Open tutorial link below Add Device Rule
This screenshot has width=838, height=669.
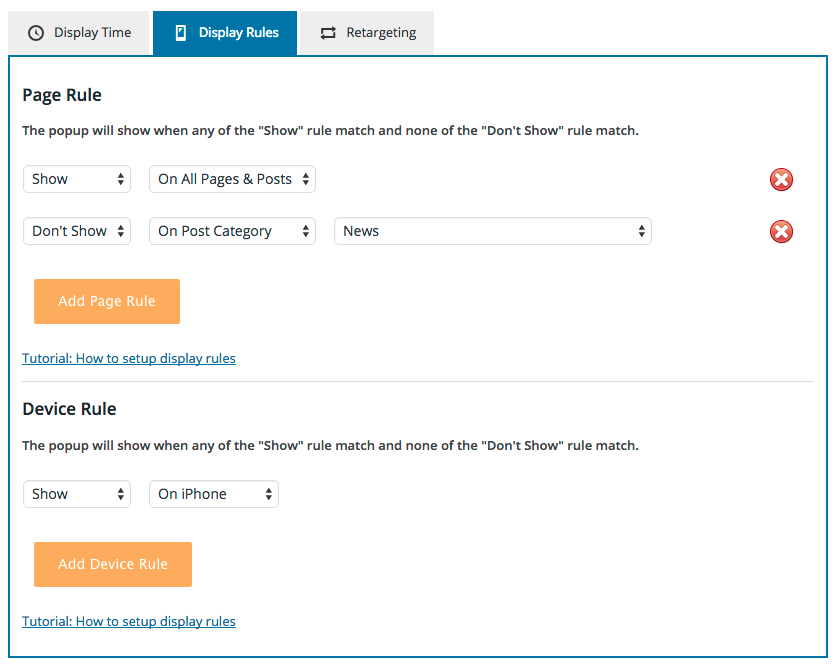tap(129, 621)
